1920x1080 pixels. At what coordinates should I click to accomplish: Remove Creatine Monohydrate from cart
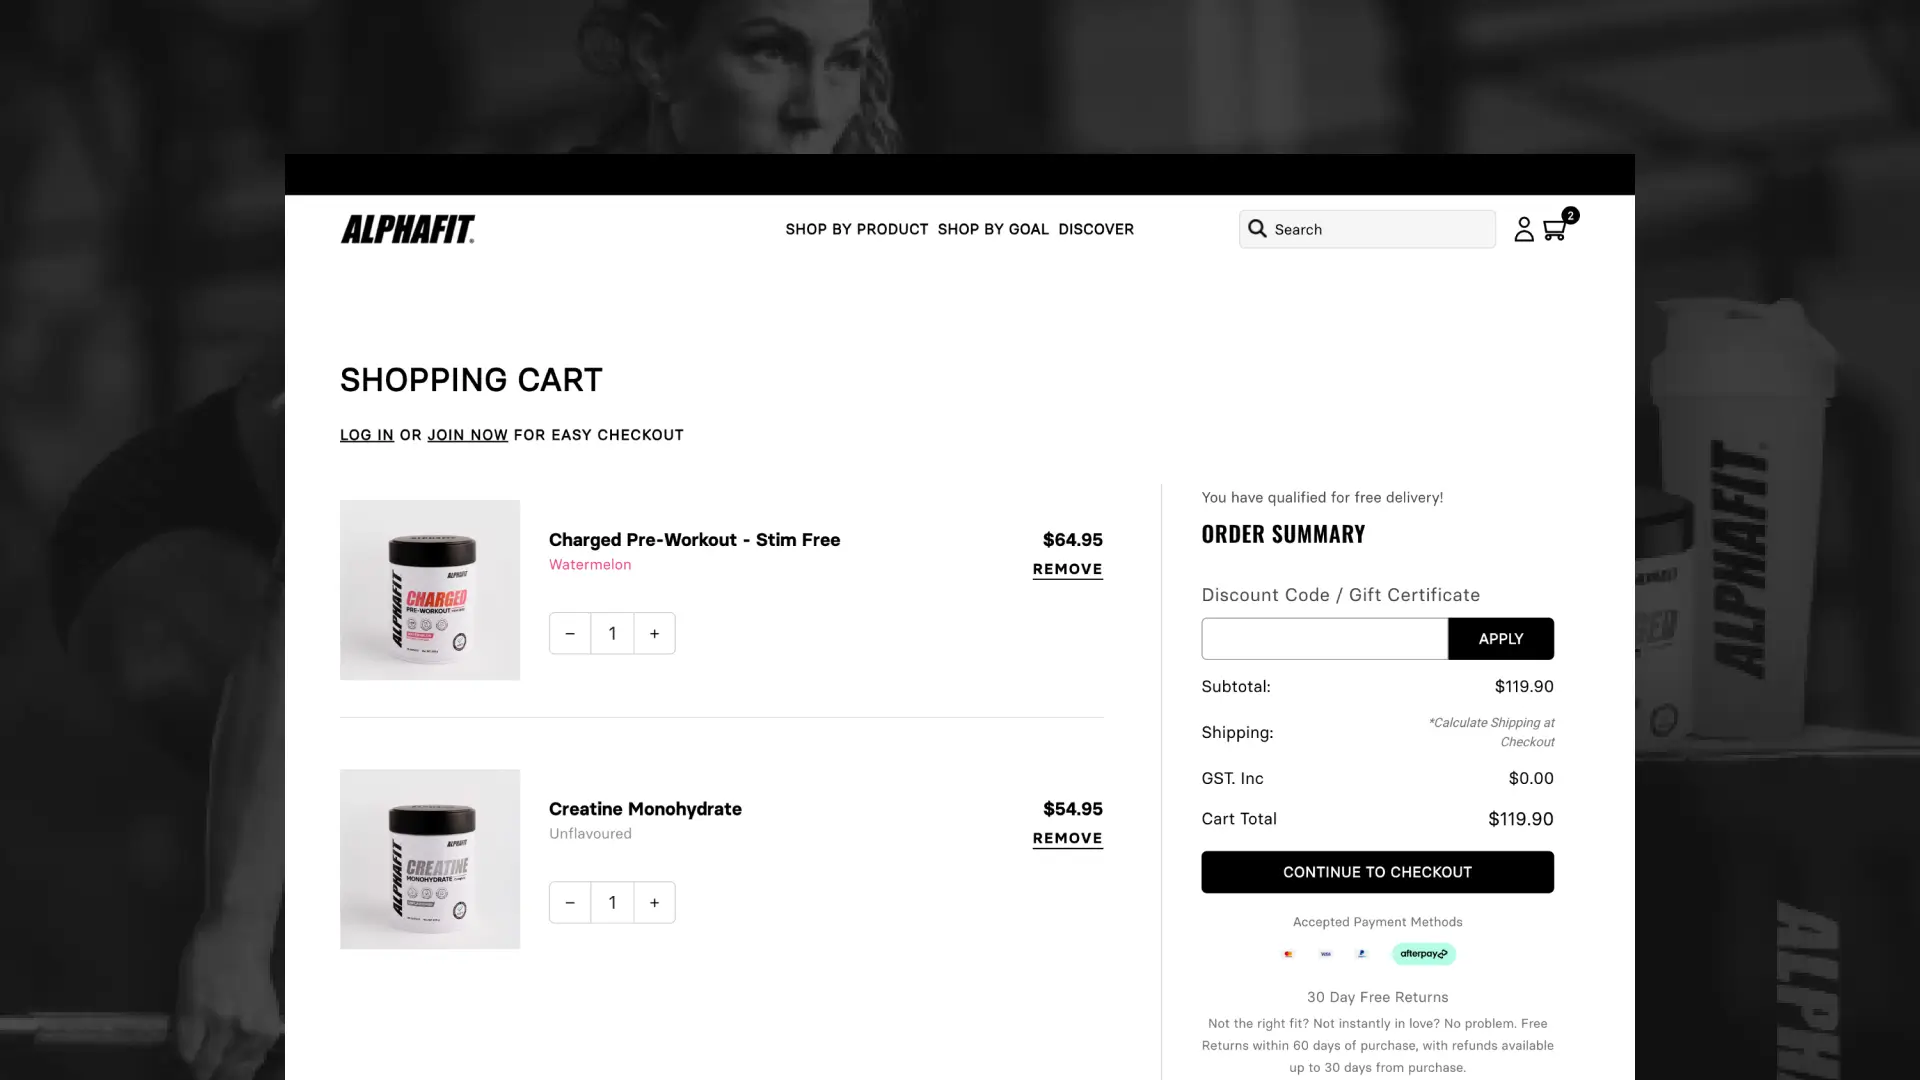point(1067,838)
